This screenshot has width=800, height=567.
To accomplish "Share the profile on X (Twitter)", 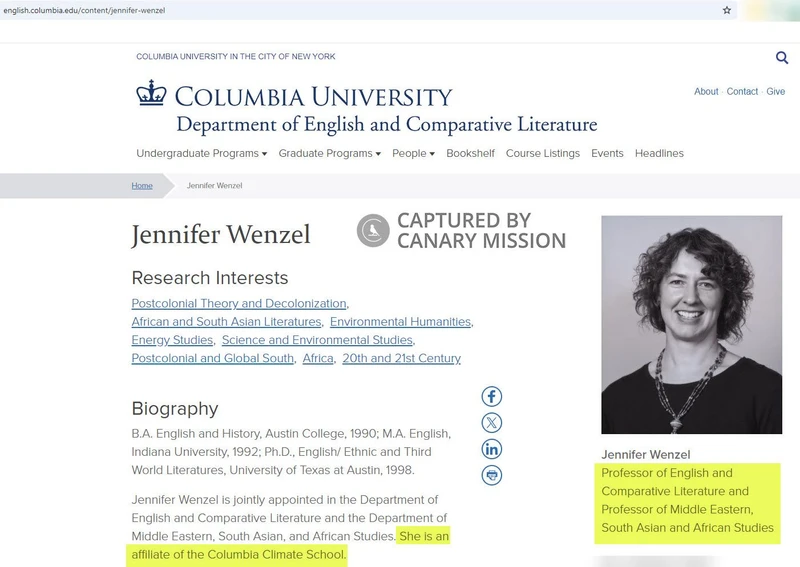I will [x=491, y=423].
